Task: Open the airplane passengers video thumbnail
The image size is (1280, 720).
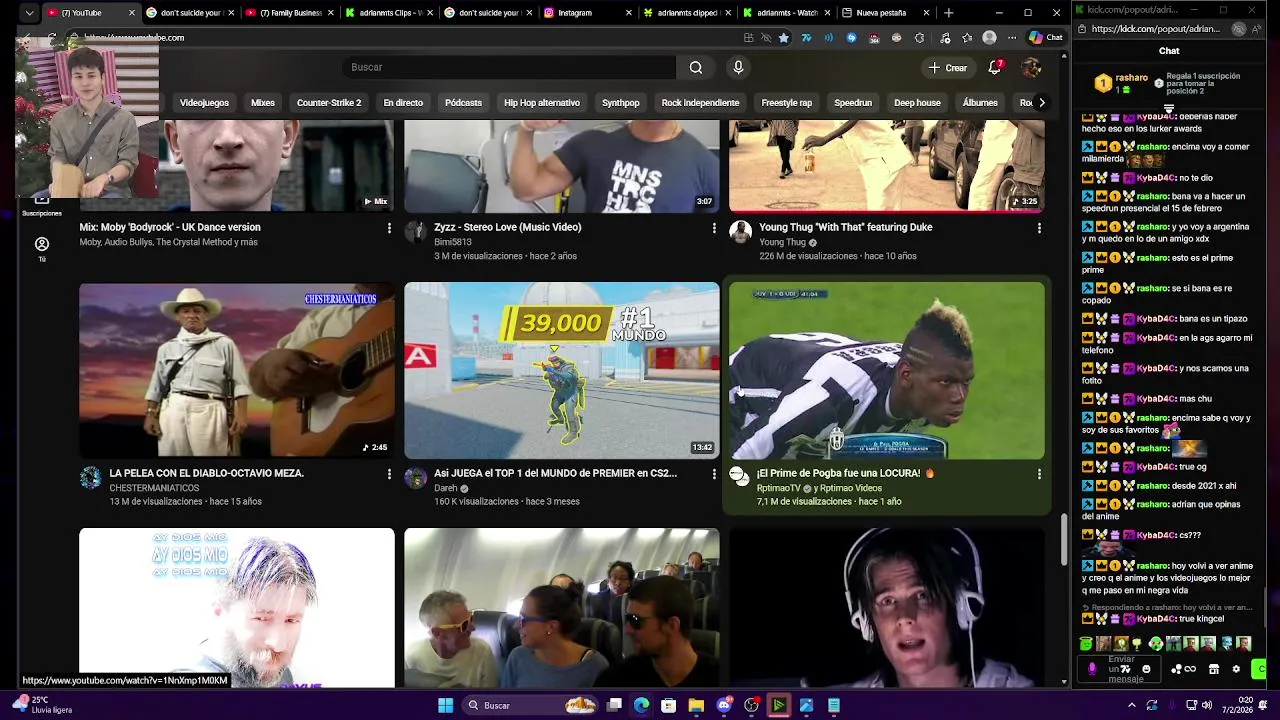Action: pos(562,607)
